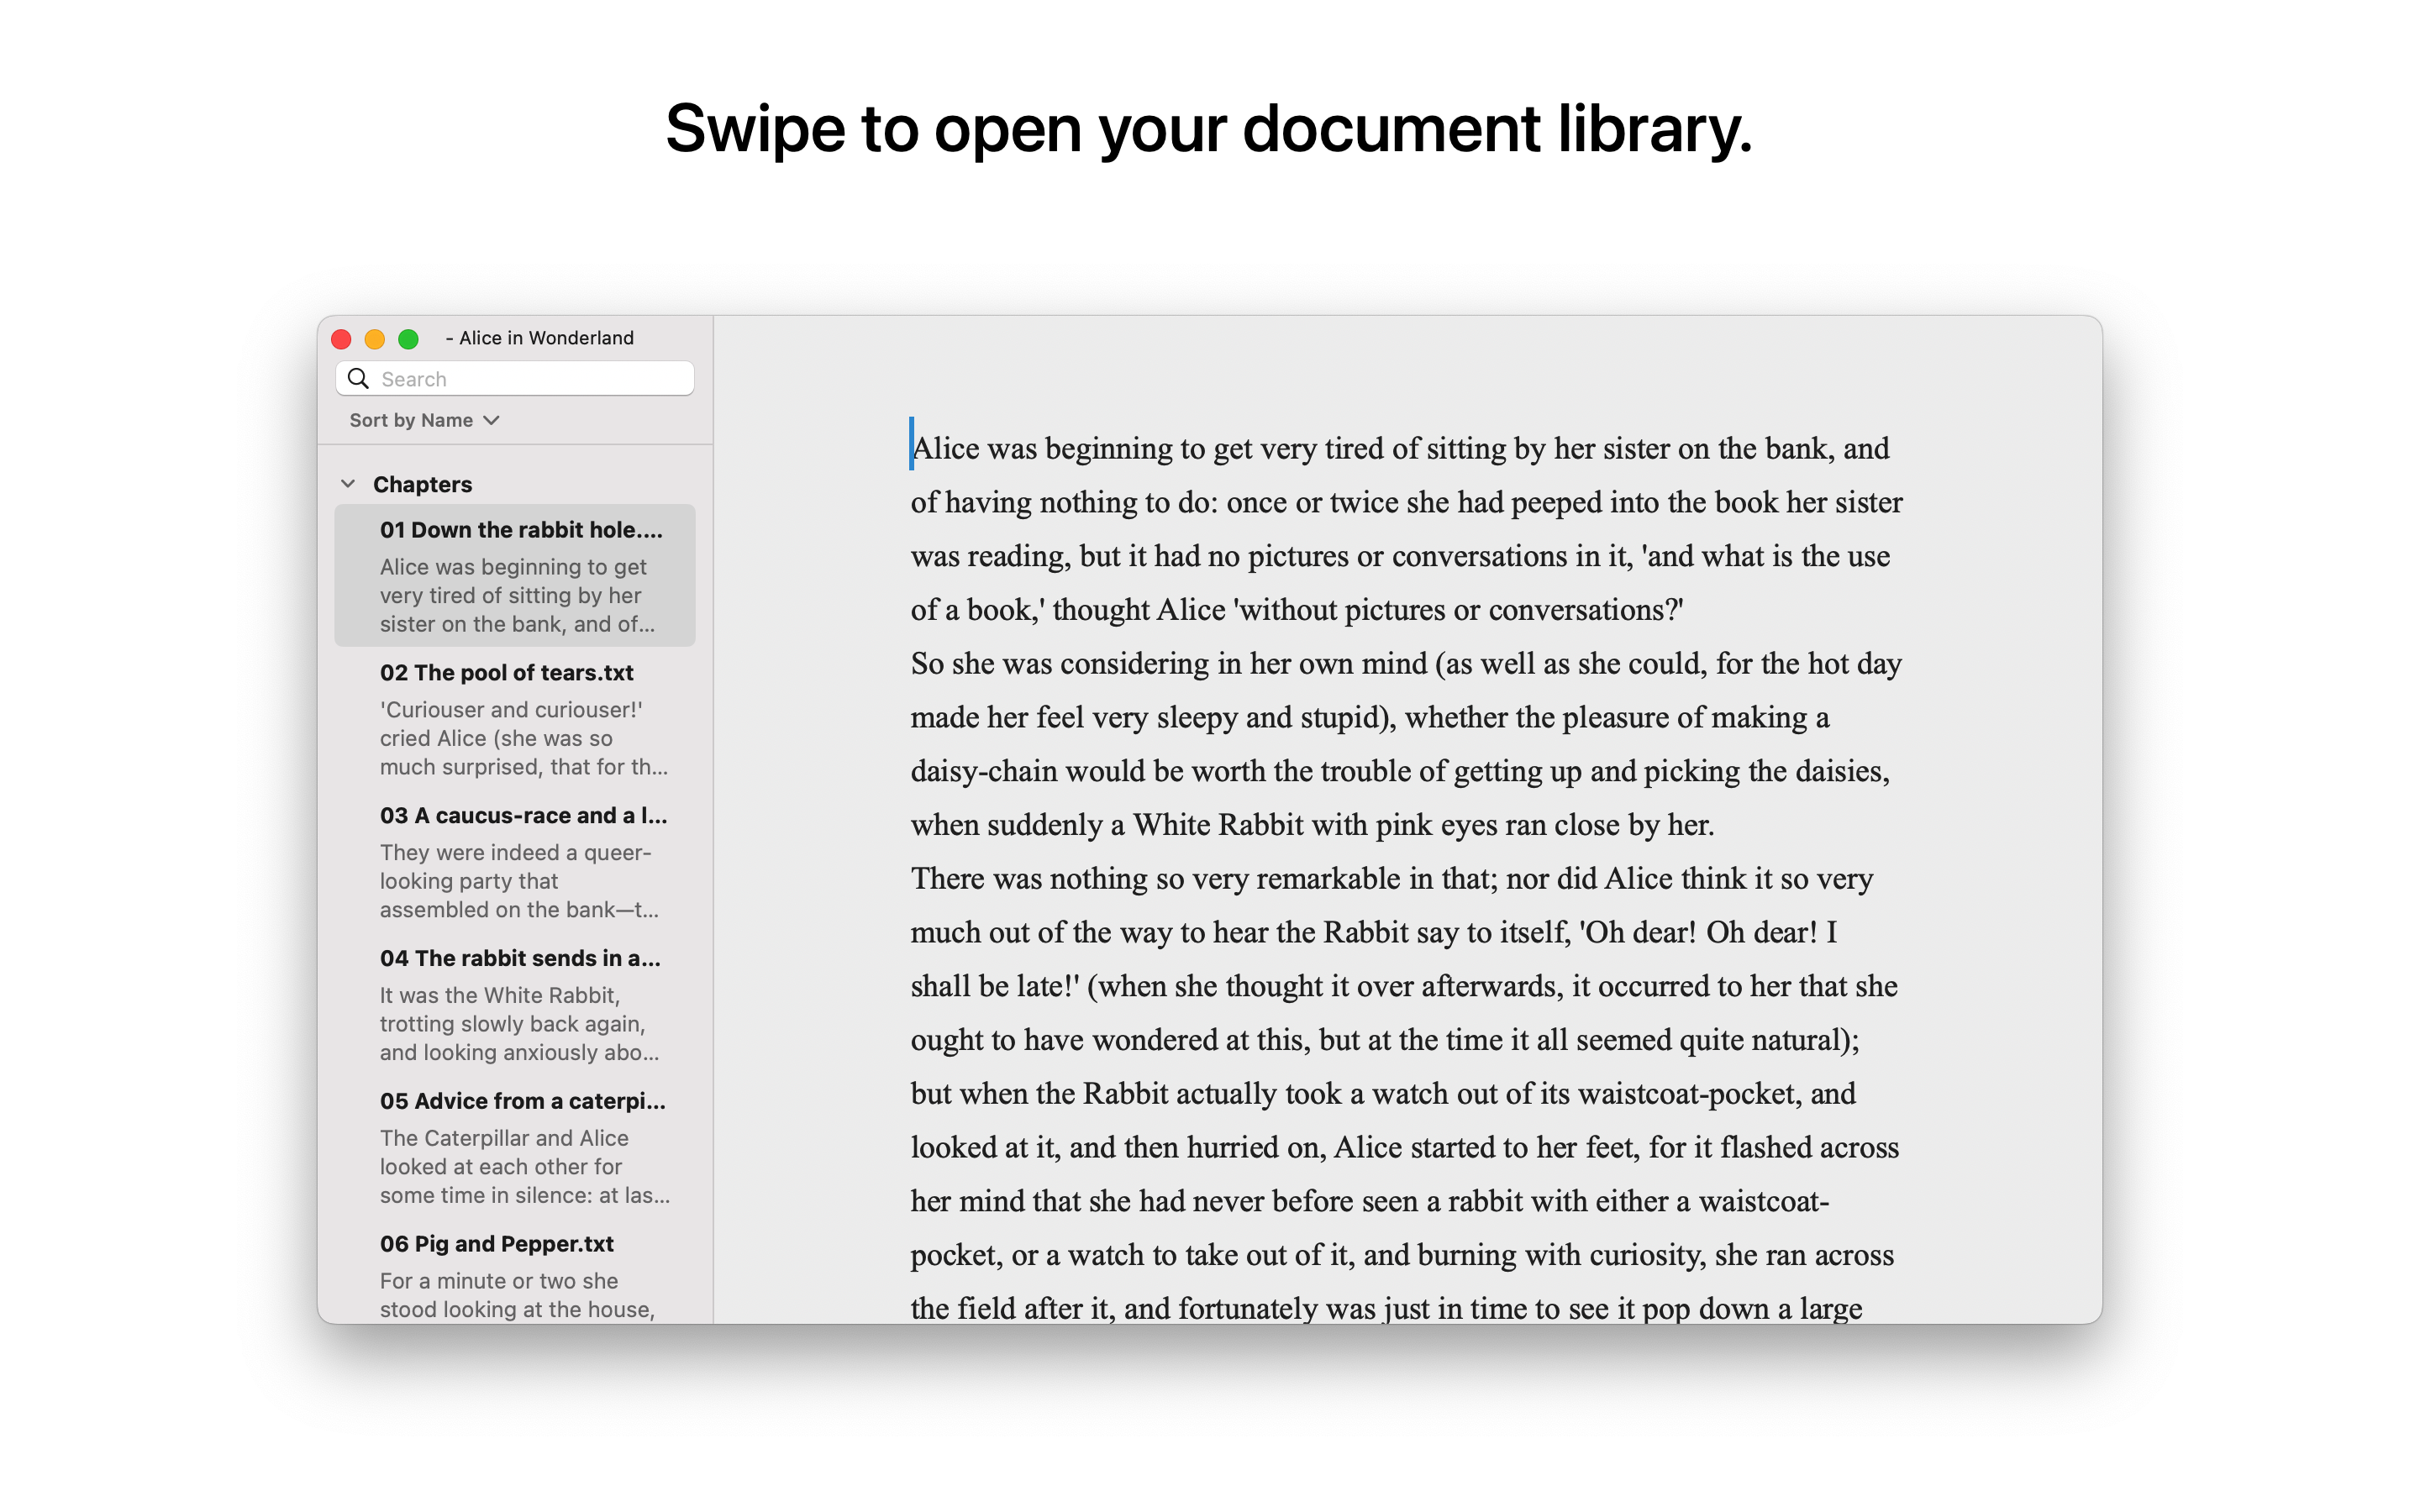This screenshot has height=1512, width=2420.
Task: Click the green full screen button
Action: 408,339
